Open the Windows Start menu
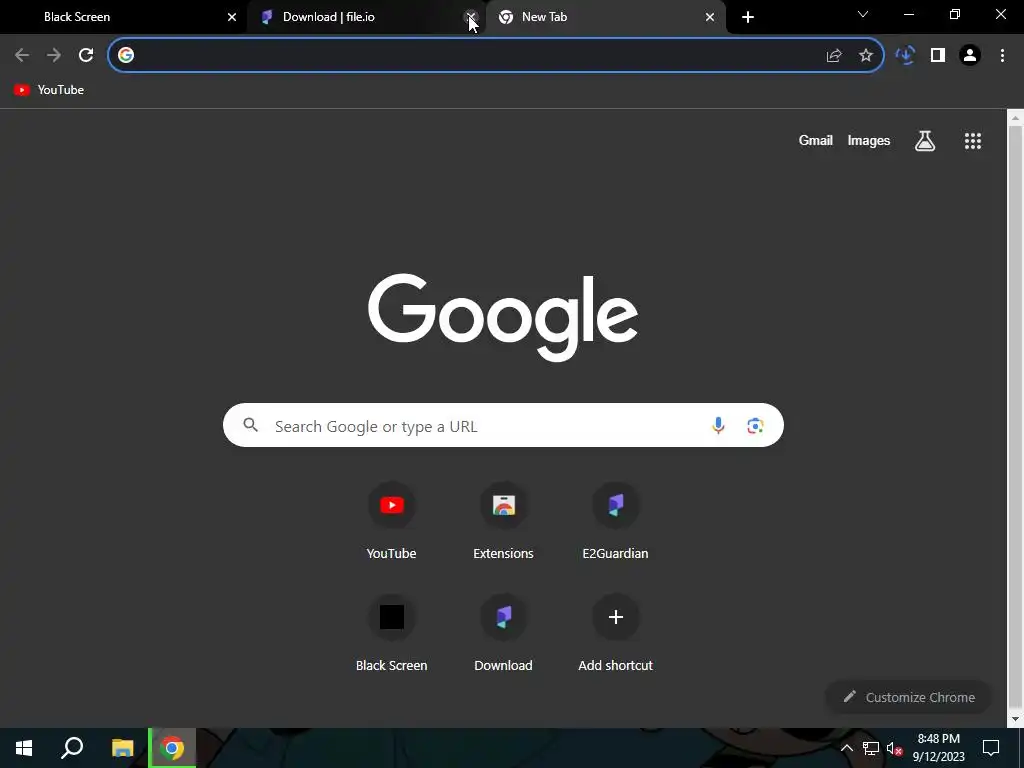1024x768 pixels. pyautogui.click(x=24, y=748)
